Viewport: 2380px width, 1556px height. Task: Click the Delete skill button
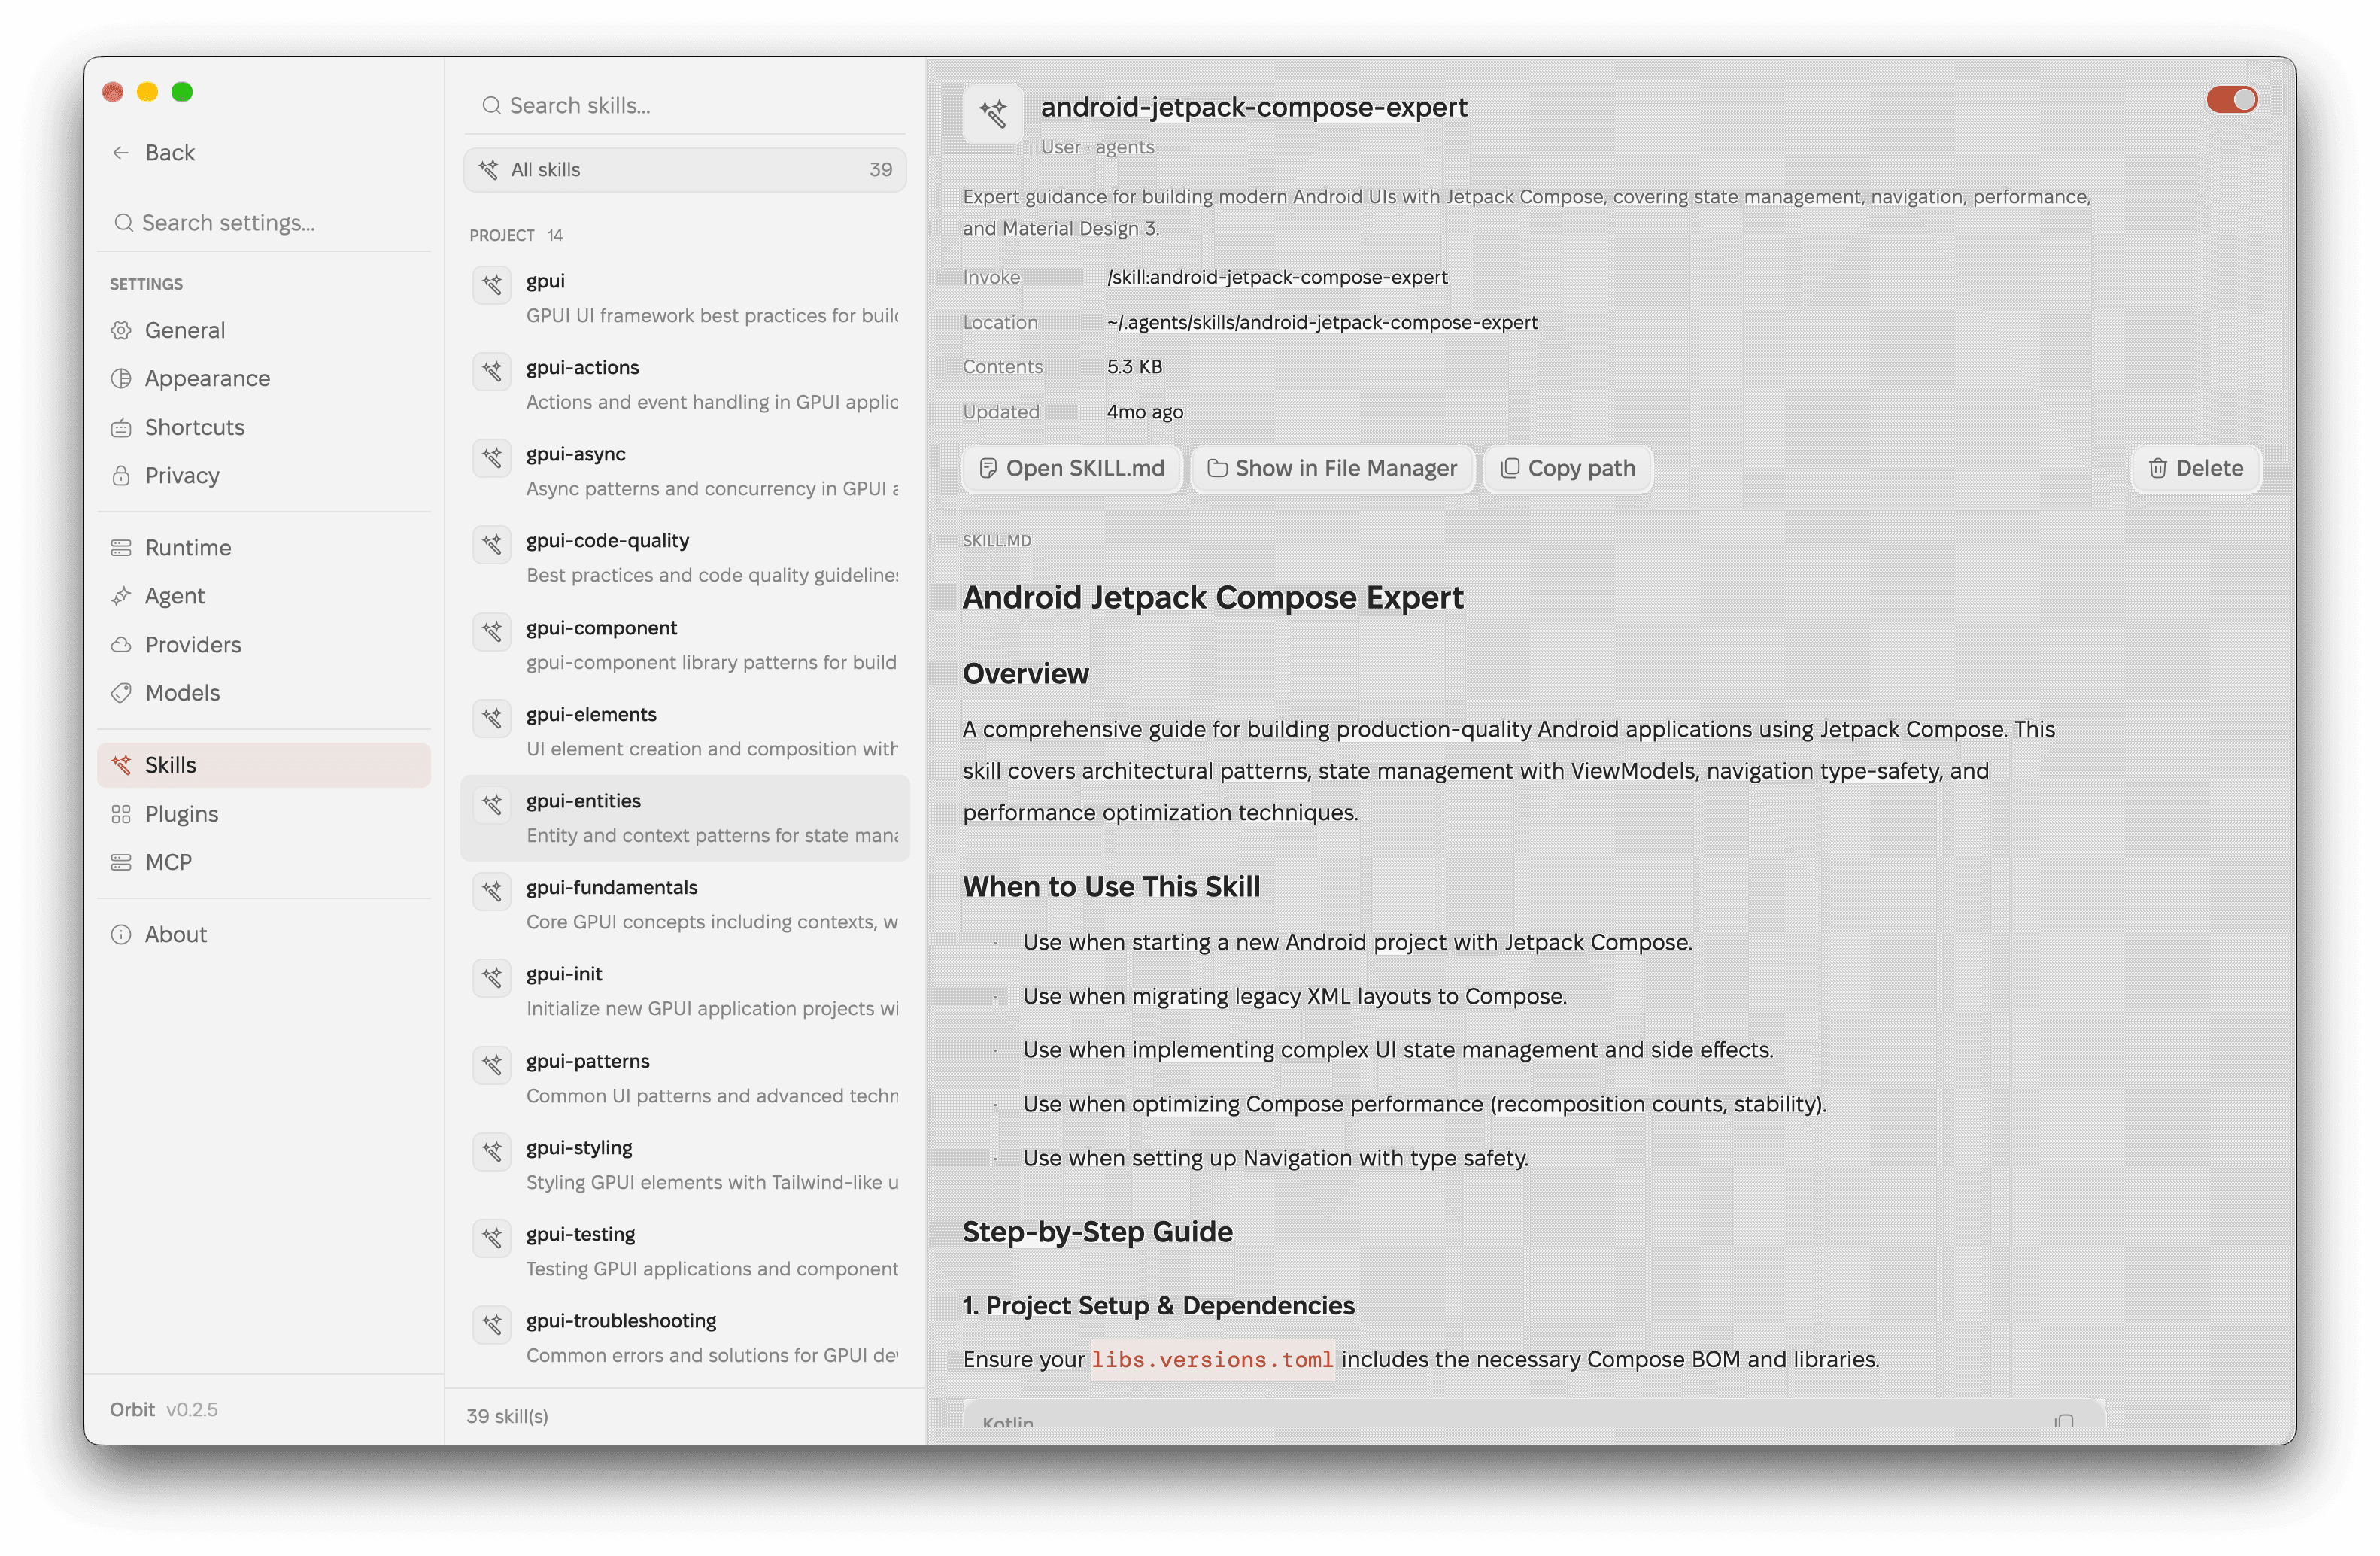2195,468
